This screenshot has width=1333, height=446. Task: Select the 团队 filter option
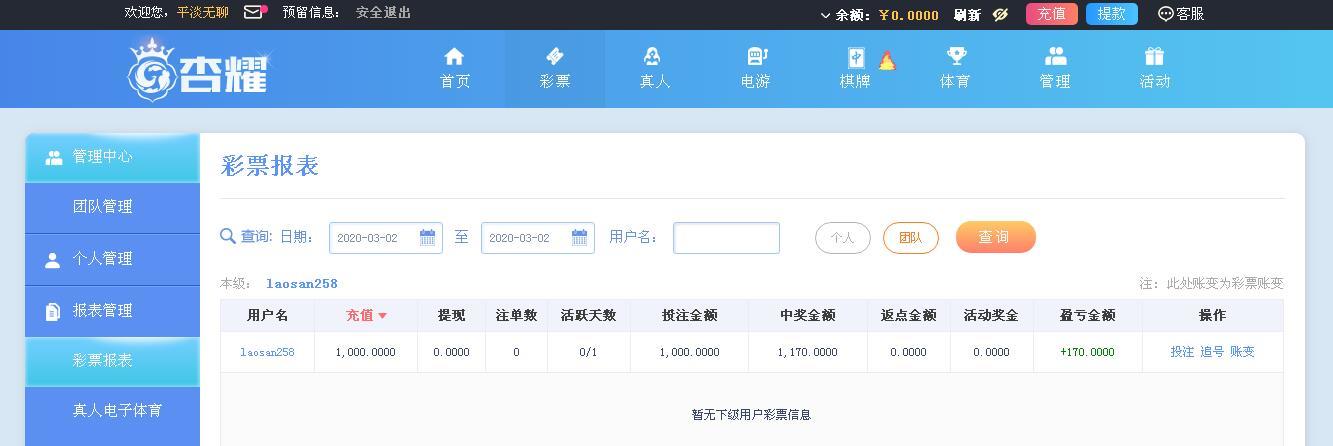pos(911,238)
